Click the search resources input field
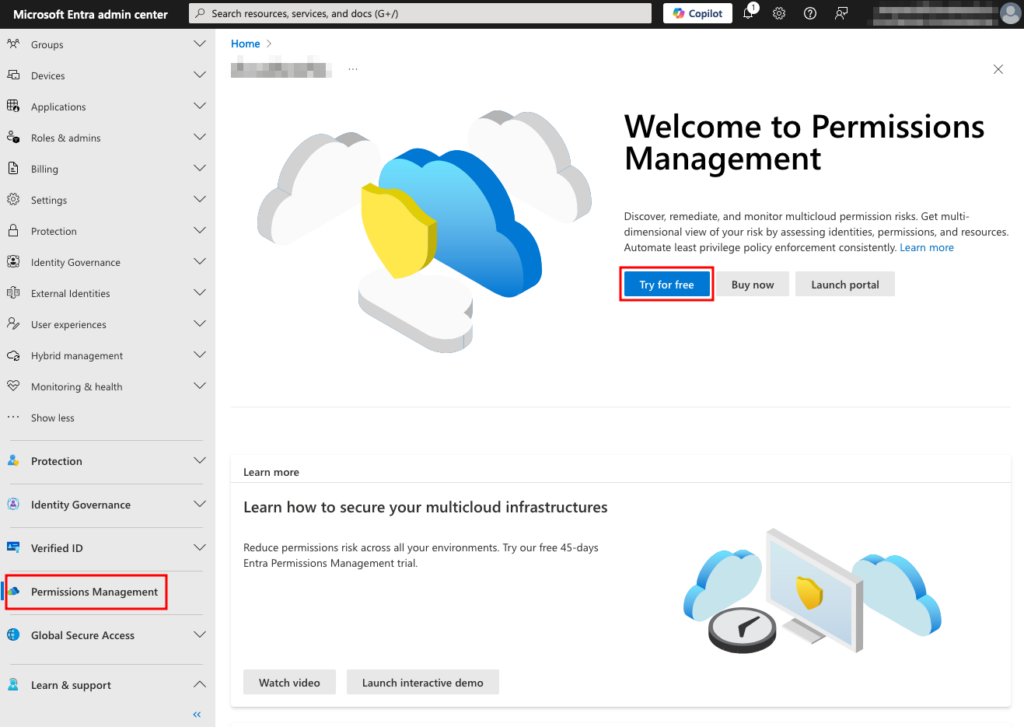This screenshot has height=727, width=1024. pyautogui.click(x=420, y=13)
